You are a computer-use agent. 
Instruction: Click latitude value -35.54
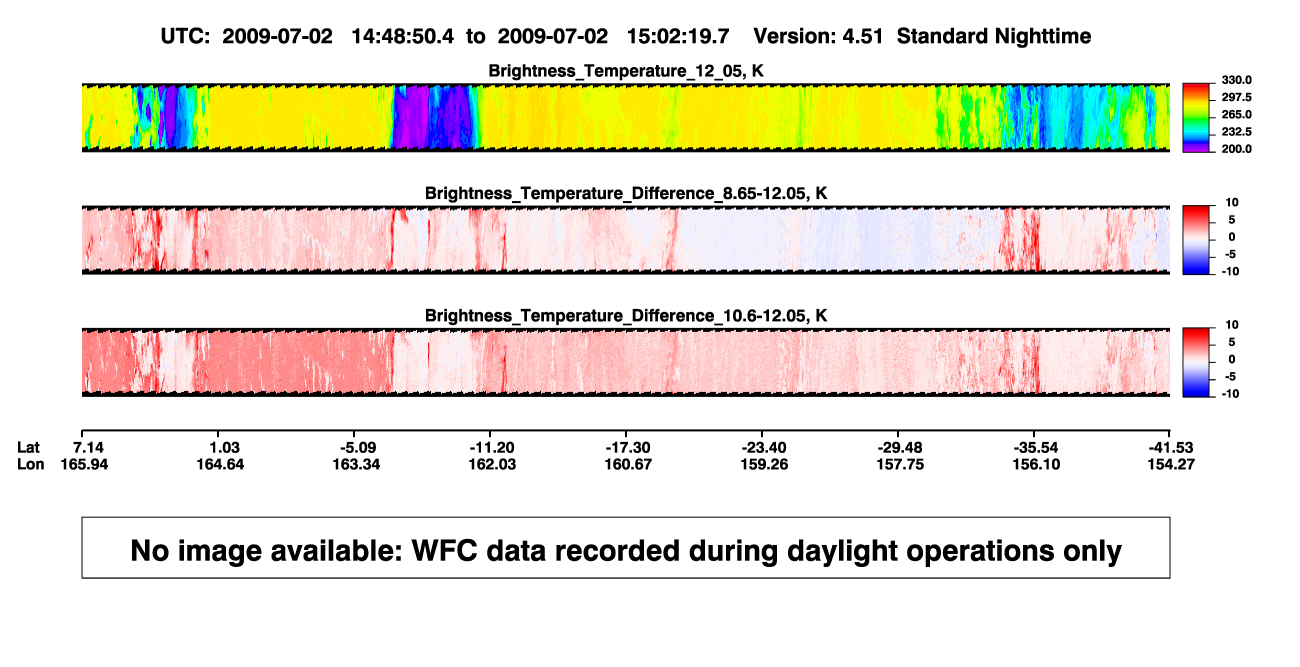(1036, 447)
